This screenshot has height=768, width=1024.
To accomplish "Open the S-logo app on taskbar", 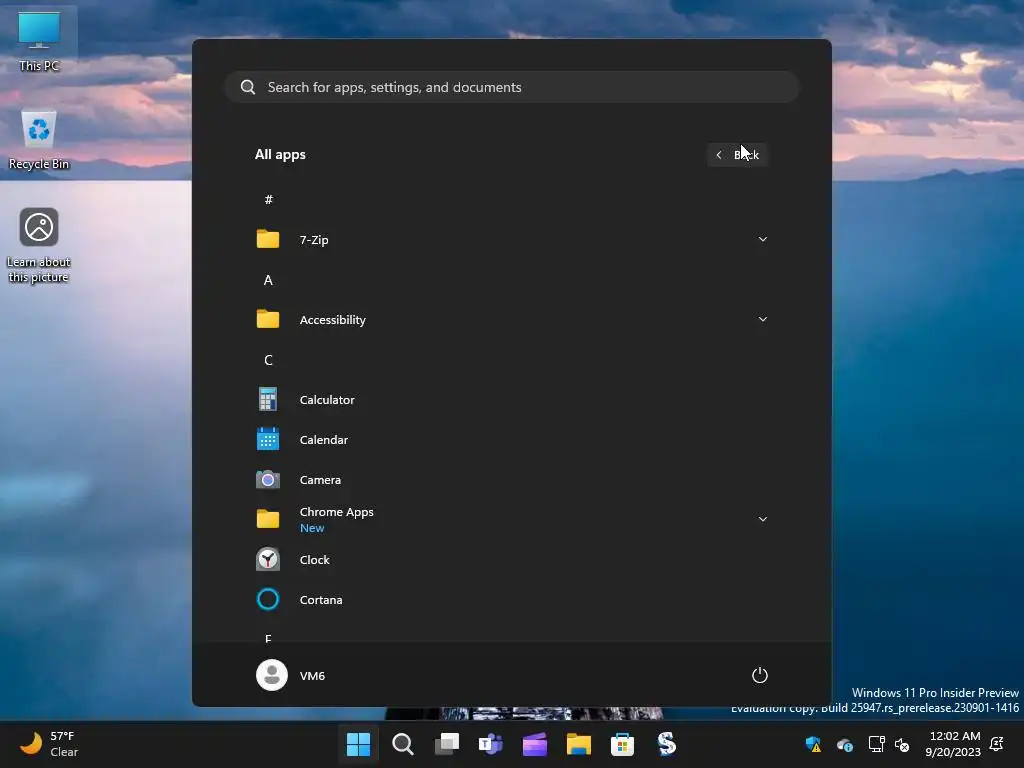I will (666, 744).
